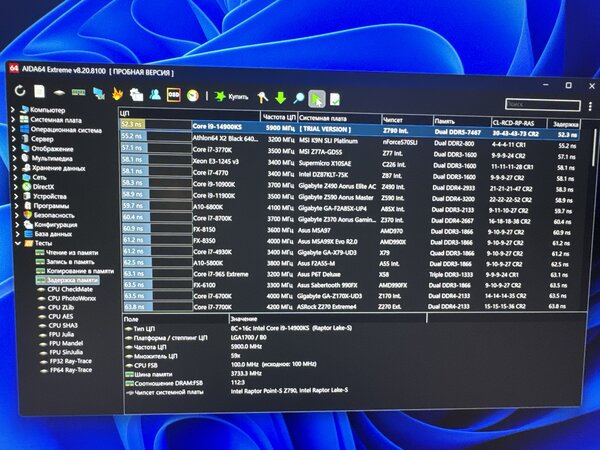600x450 pixels.
Task: Click the Значение column header in details
Action: click(327, 319)
